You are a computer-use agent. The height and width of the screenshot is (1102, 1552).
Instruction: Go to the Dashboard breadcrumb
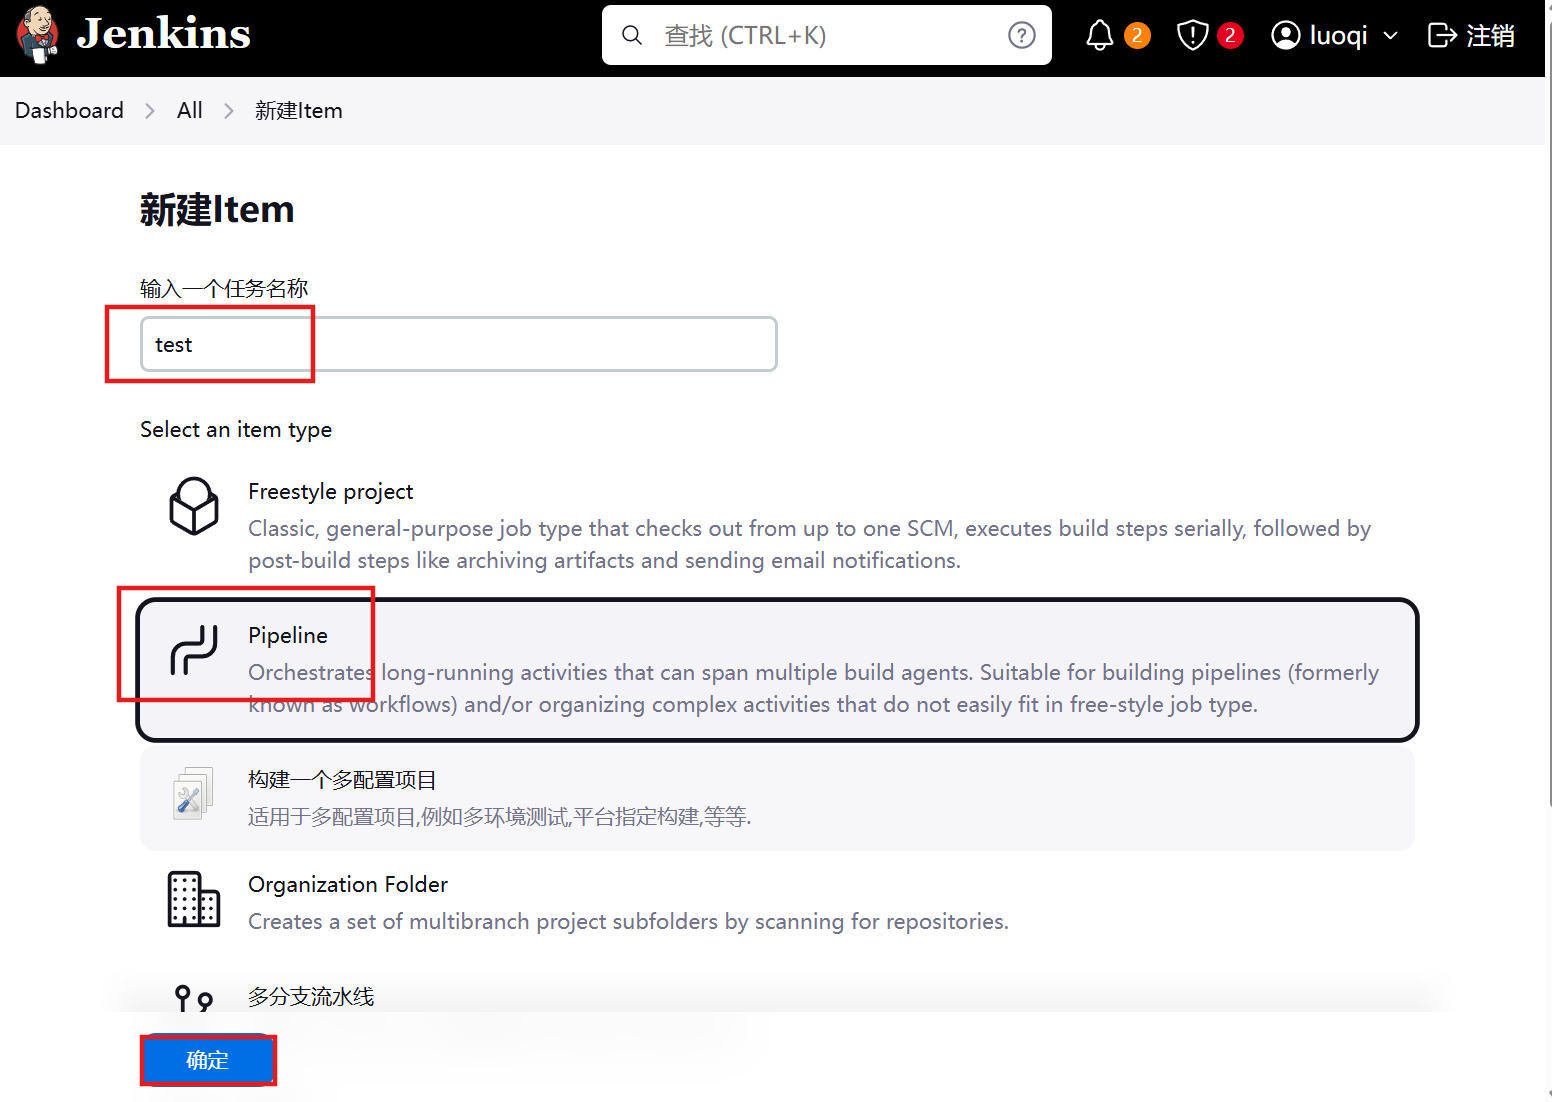pos(69,110)
